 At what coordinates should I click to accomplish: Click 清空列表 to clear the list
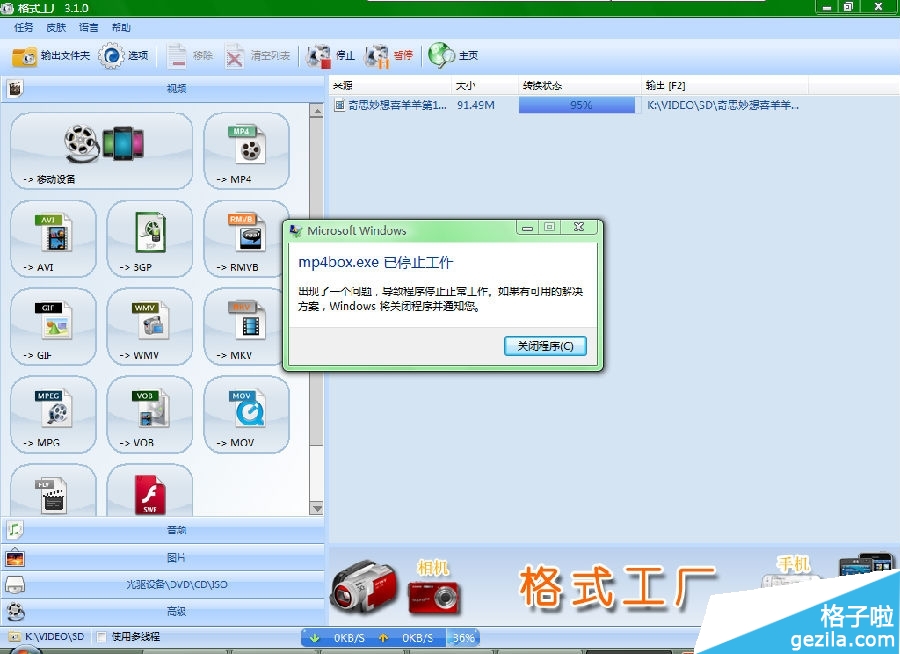258,56
